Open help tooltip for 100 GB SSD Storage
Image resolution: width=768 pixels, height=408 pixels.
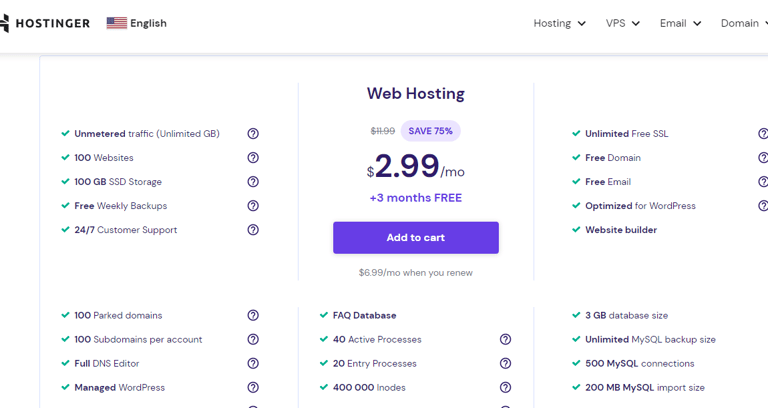coord(253,182)
